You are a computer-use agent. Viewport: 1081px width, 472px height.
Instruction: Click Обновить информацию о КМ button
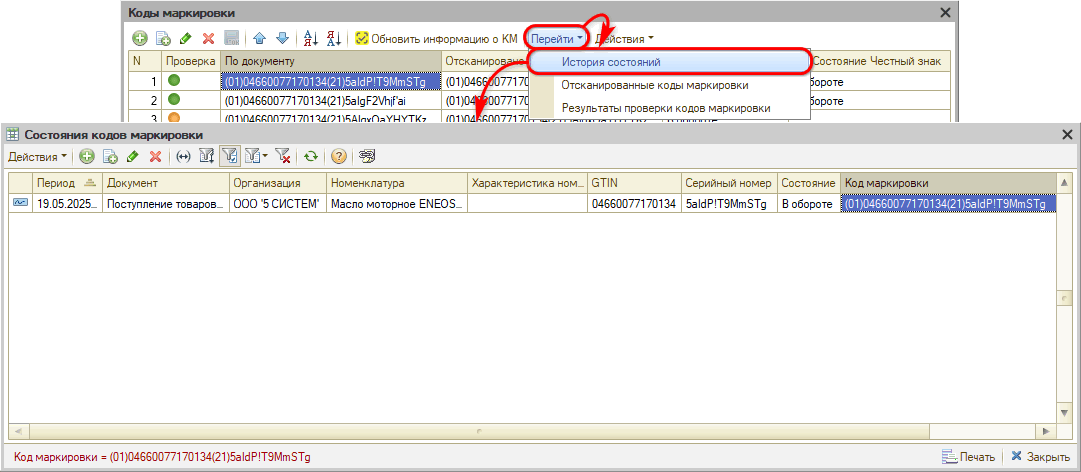(x=436, y=39)
